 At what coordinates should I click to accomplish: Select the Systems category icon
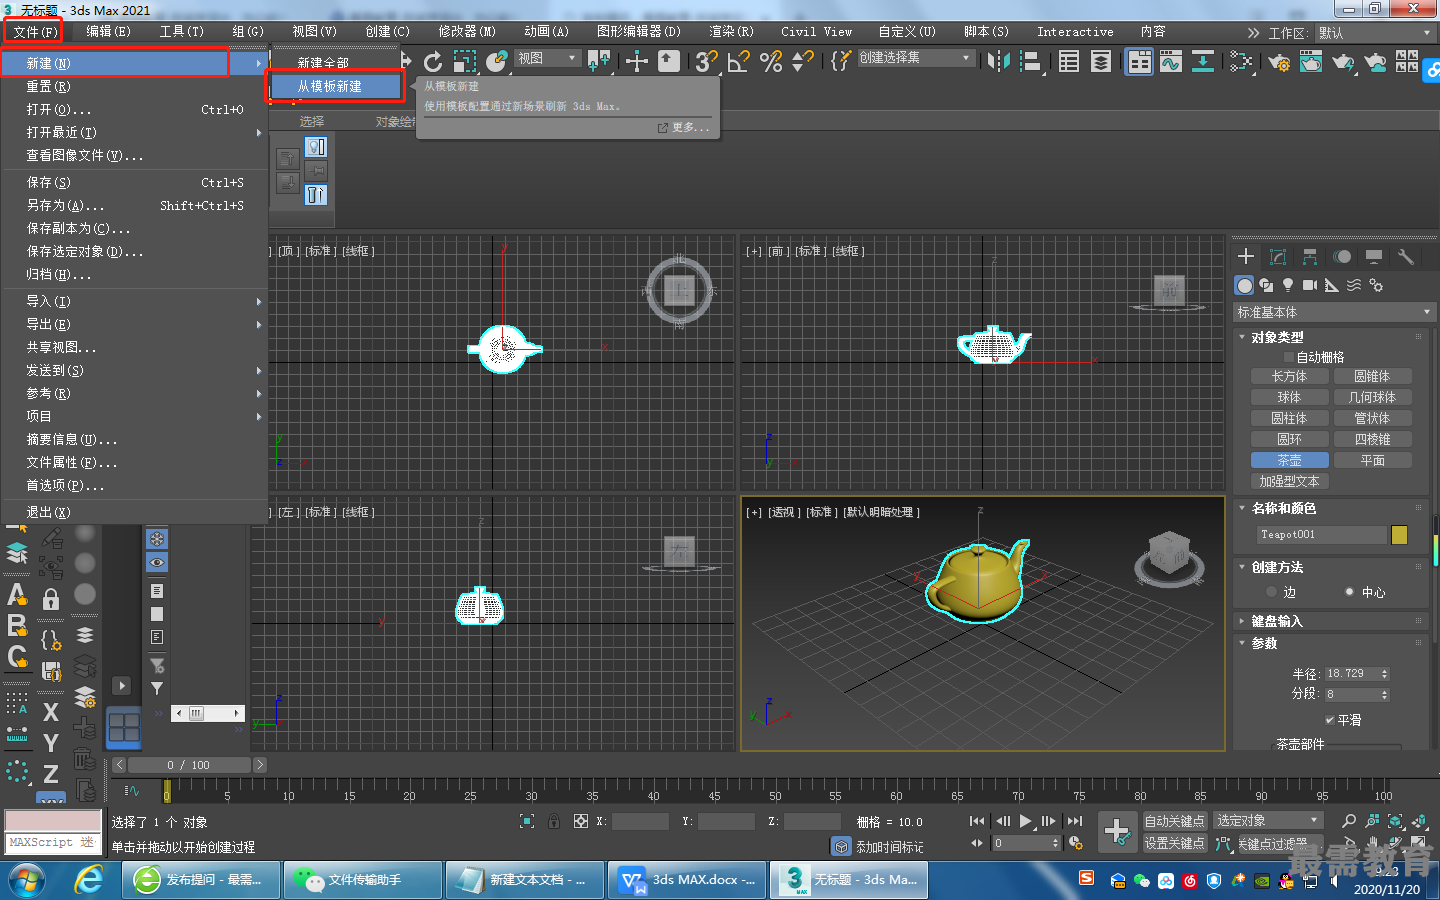1376,285
